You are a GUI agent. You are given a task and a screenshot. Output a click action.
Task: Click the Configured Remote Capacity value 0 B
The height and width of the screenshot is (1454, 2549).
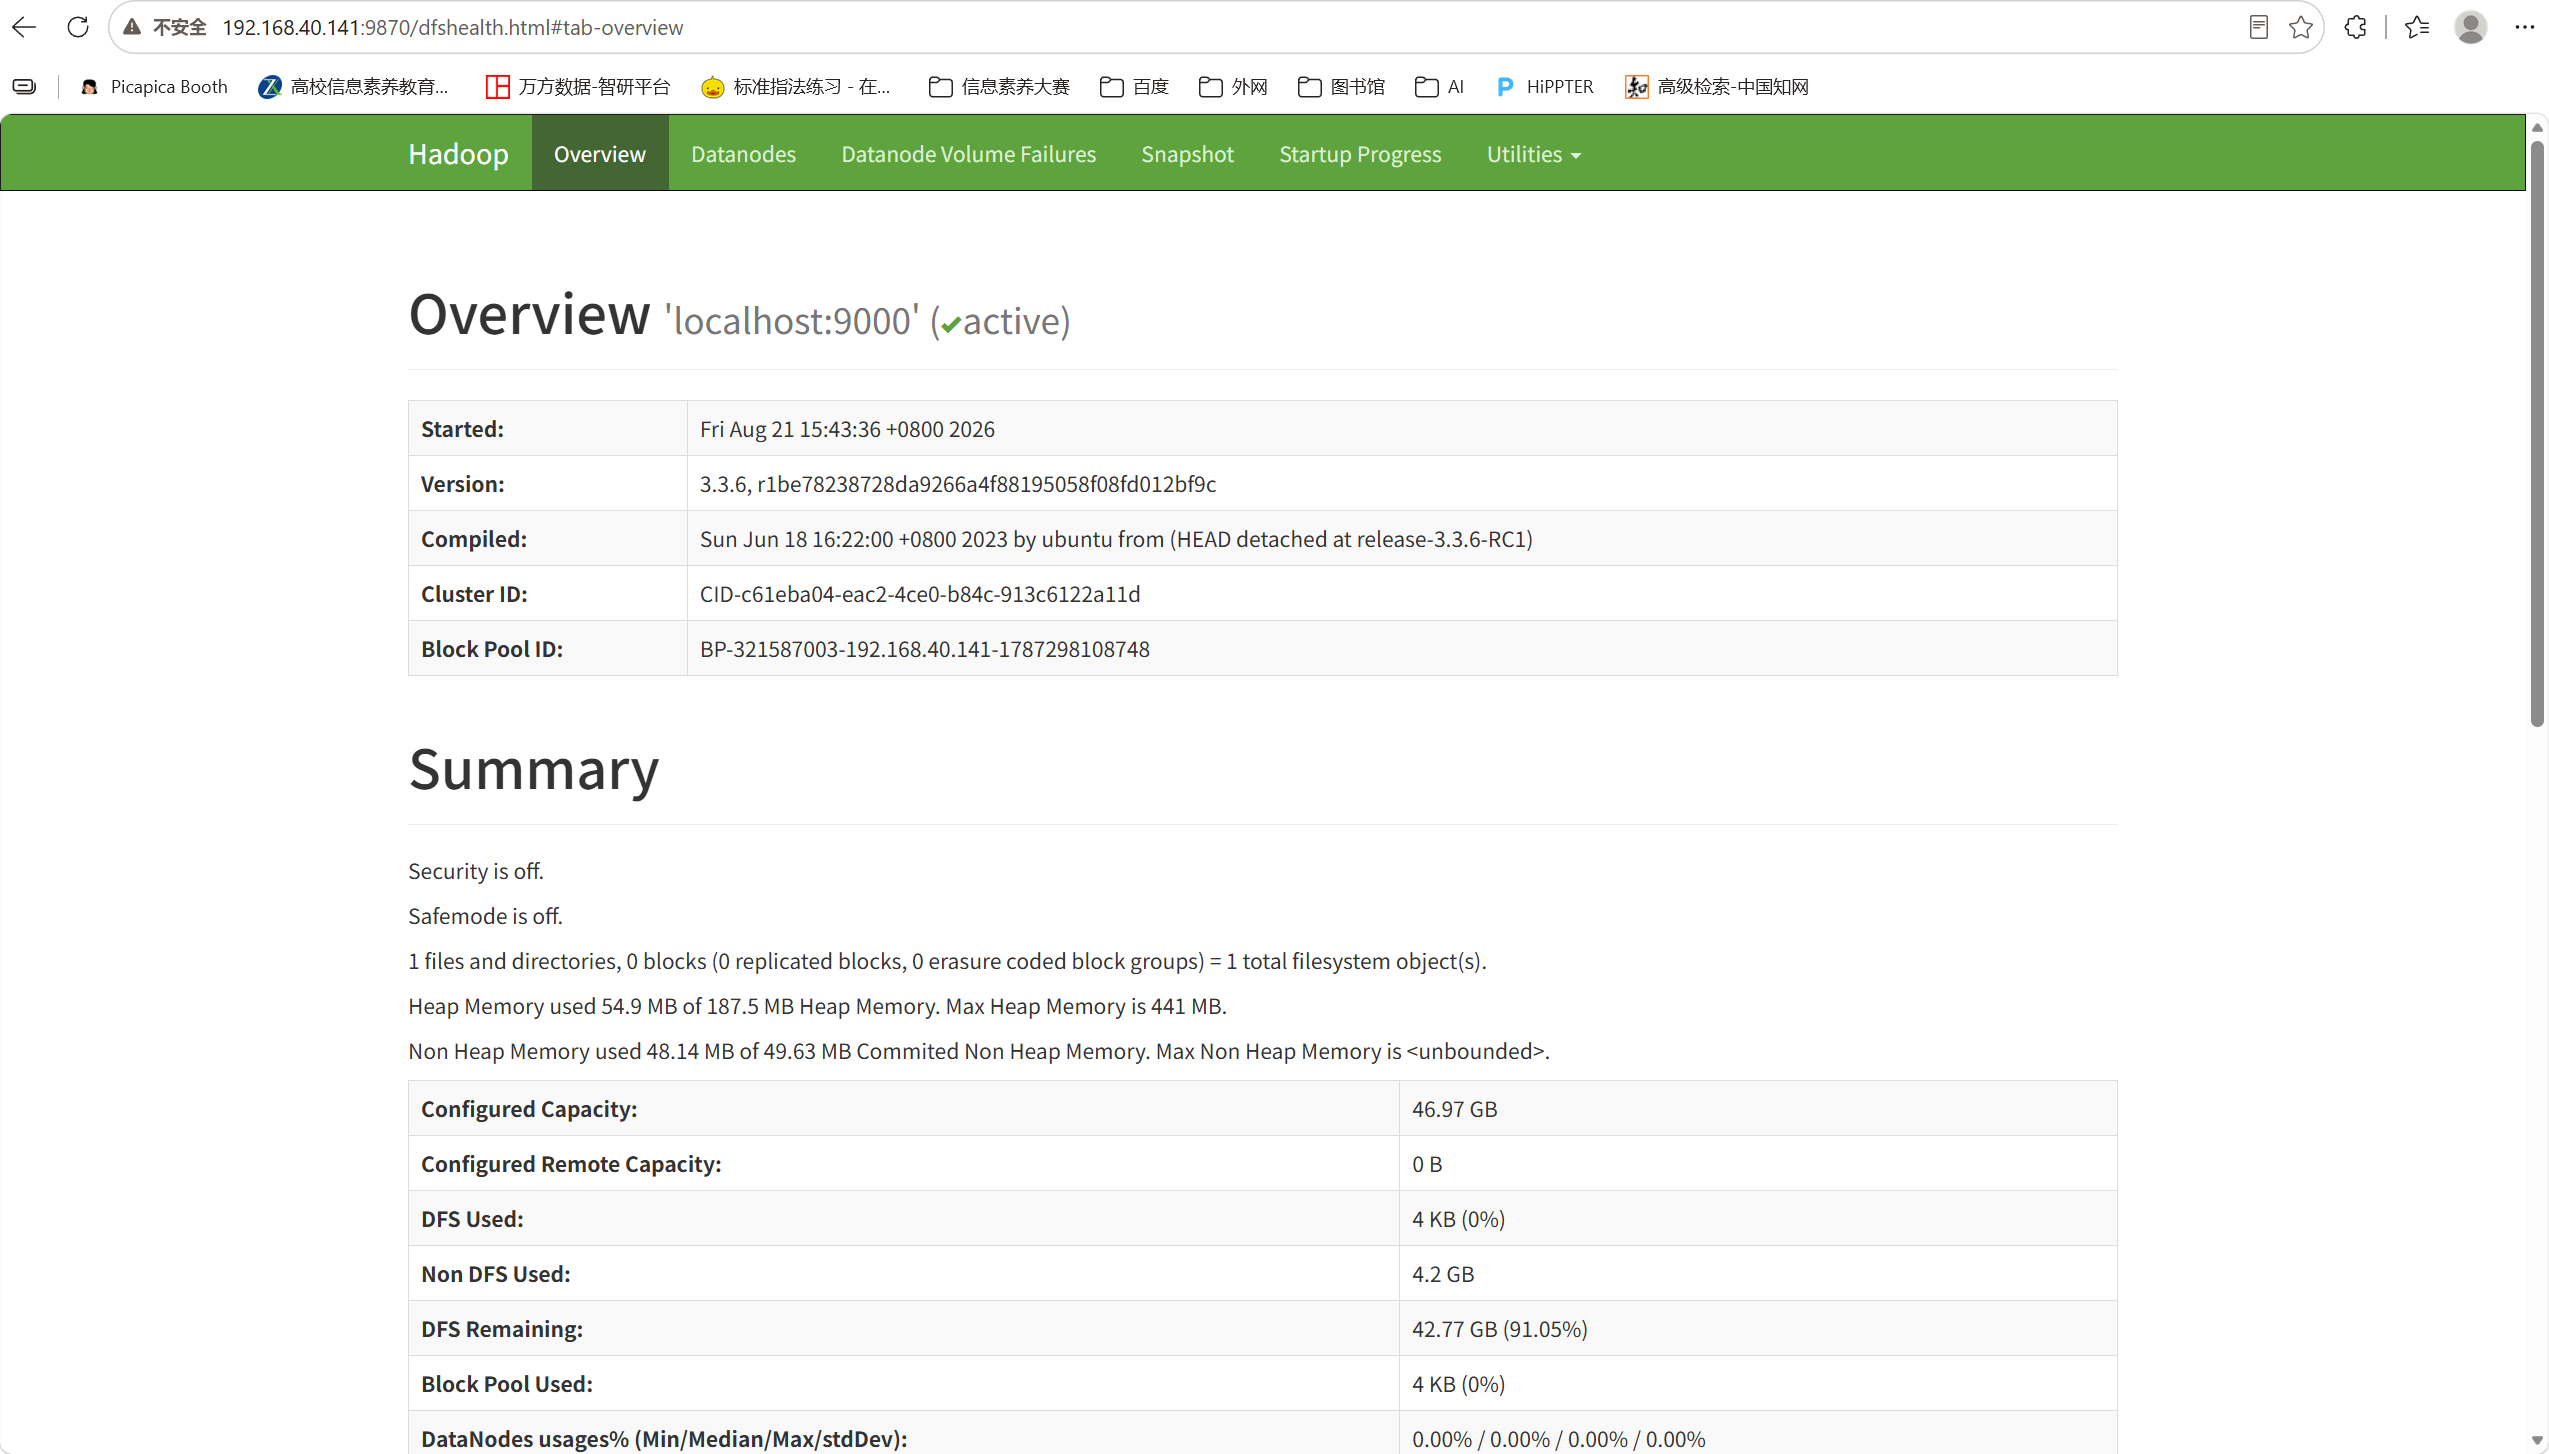tap(1427, 1164)
